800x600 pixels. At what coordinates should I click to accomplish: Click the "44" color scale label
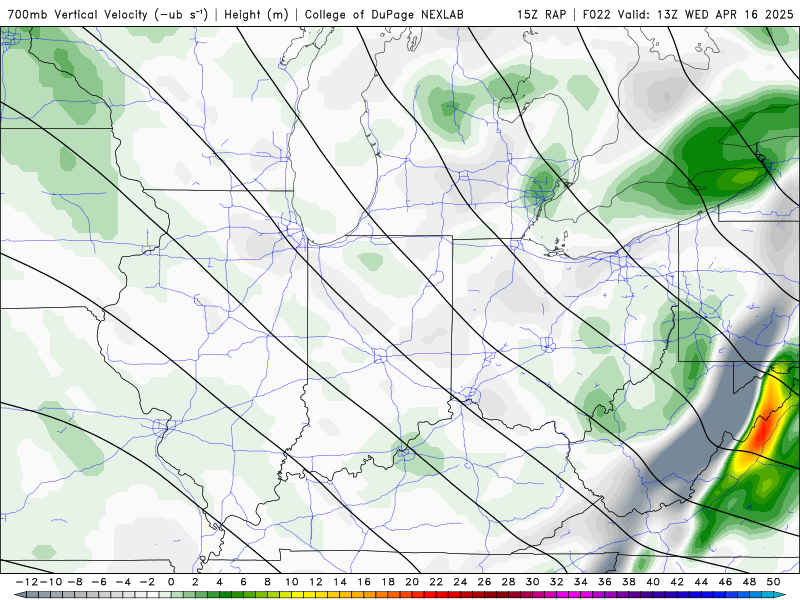pyautogui.click(x=701, y=582)
